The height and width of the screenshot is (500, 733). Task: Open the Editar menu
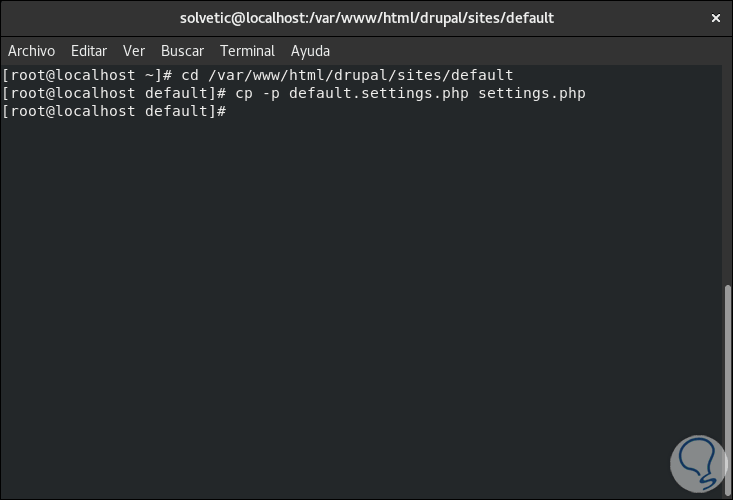pos(89,51)
